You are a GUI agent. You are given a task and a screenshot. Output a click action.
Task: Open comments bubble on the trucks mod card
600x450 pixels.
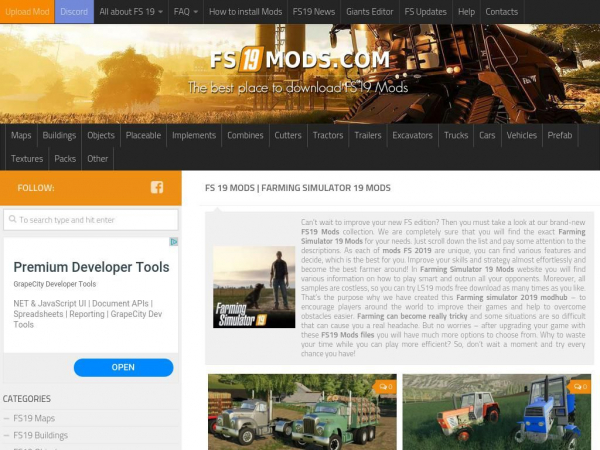[385, 387]
